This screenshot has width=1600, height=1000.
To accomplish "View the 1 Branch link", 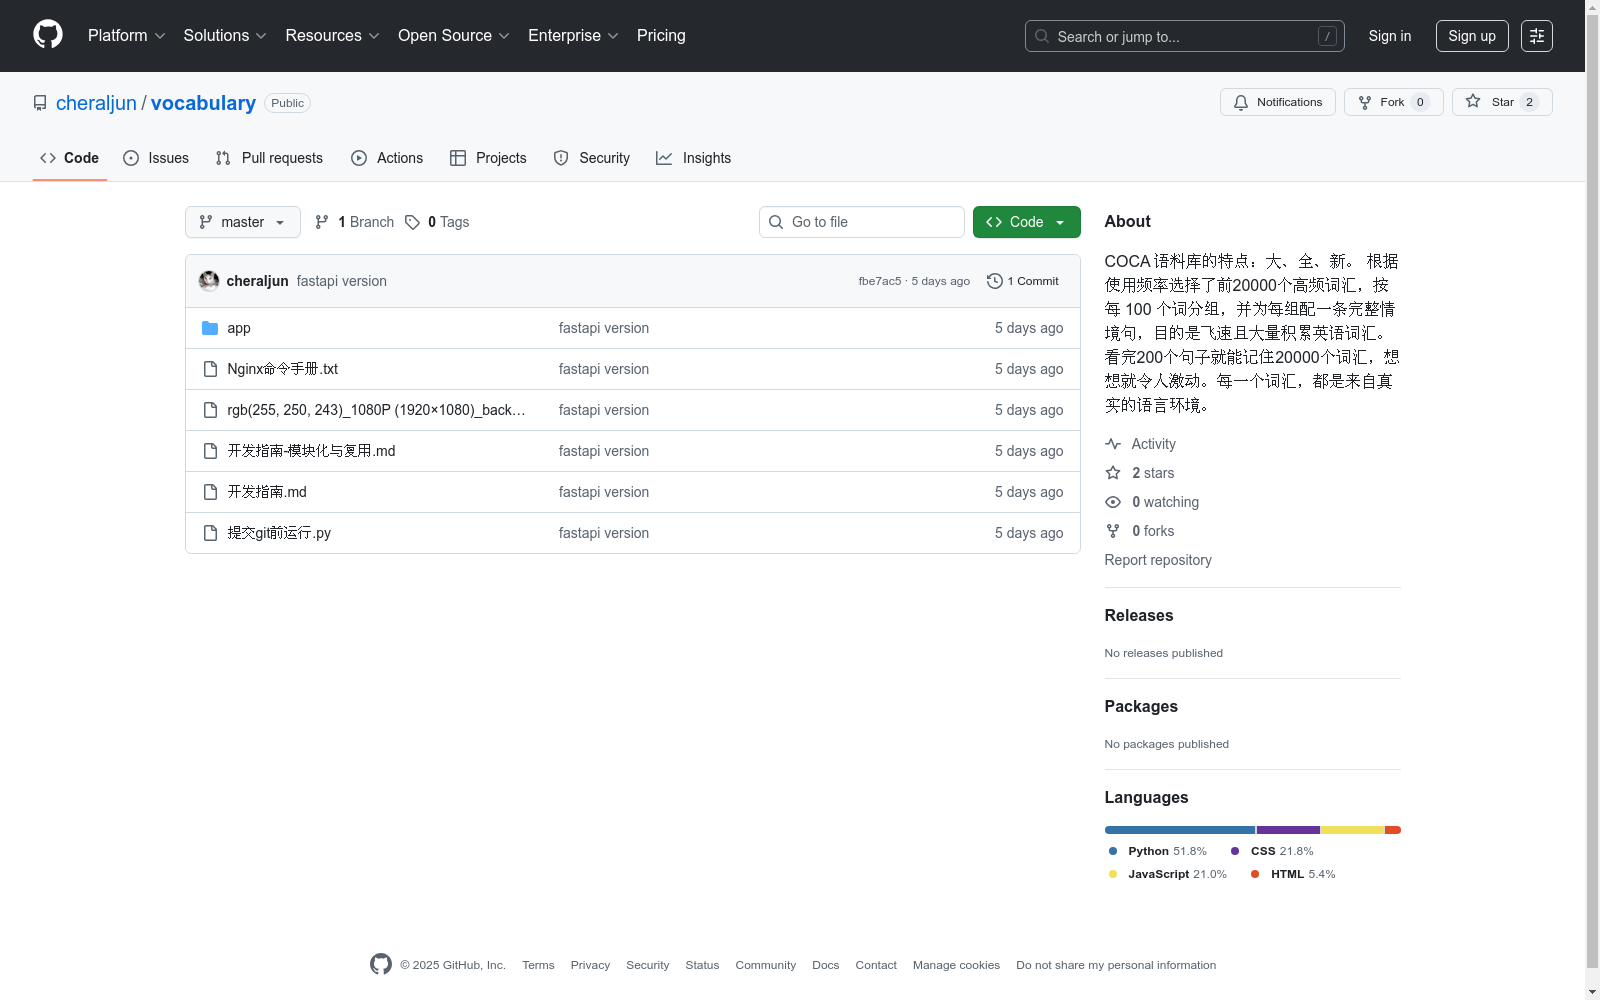I will [x=355, y=222].
